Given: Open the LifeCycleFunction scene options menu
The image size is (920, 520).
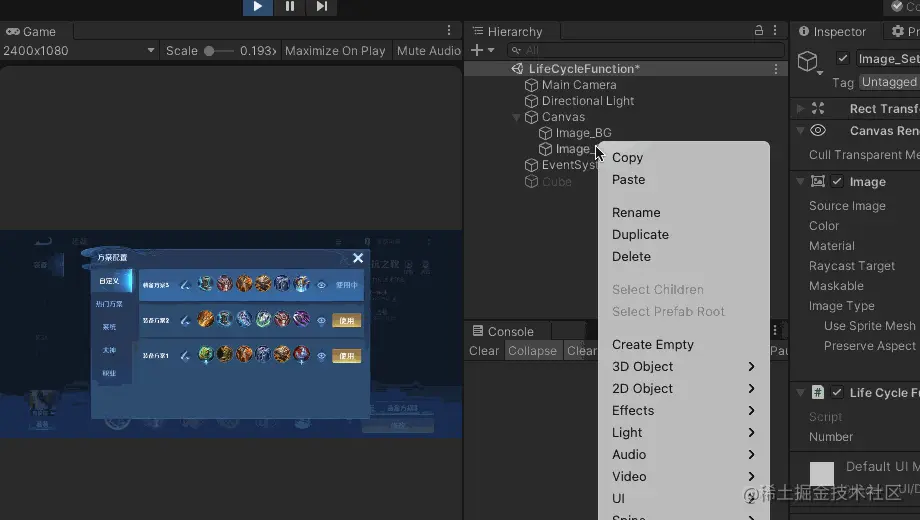Looking at the screenshot, I should (x=776, y=69).
